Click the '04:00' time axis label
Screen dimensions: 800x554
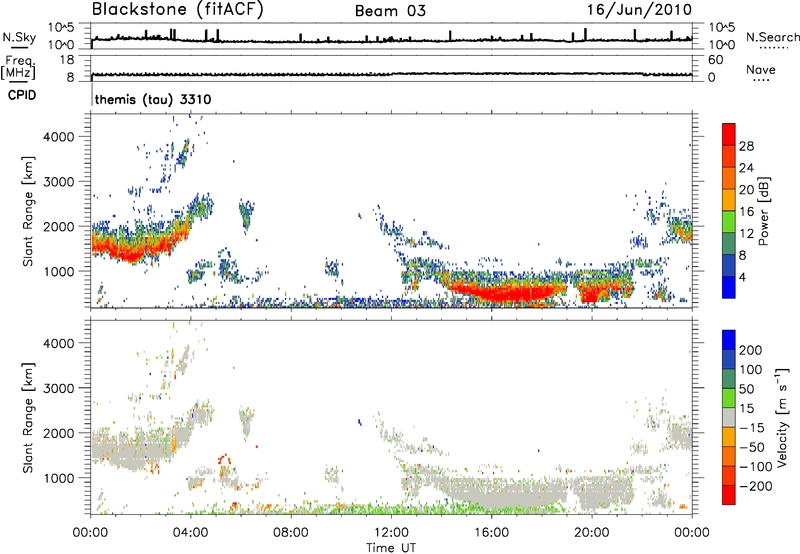pos(191,533)
